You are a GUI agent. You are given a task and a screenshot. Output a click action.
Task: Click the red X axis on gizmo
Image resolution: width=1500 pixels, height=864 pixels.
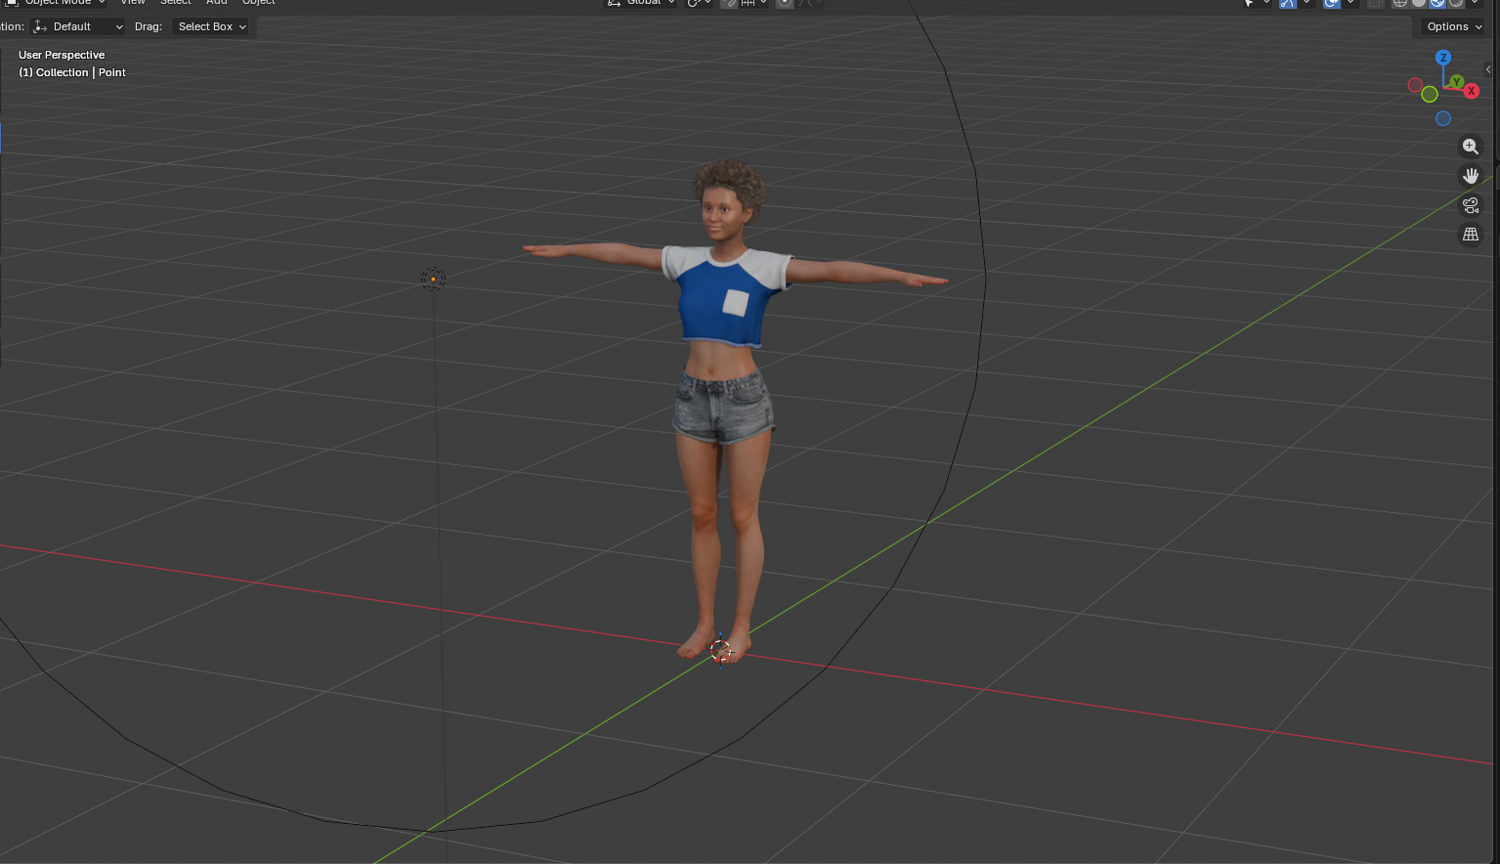click(1471, 91)
